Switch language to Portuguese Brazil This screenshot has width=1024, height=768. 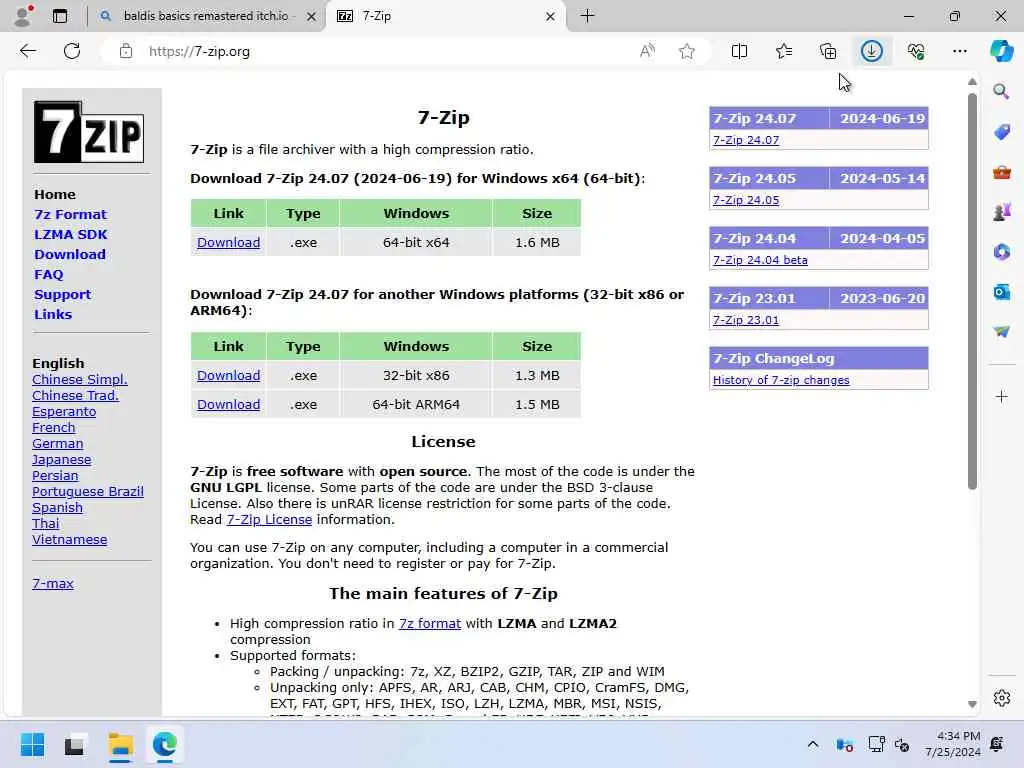click(88, 492)
